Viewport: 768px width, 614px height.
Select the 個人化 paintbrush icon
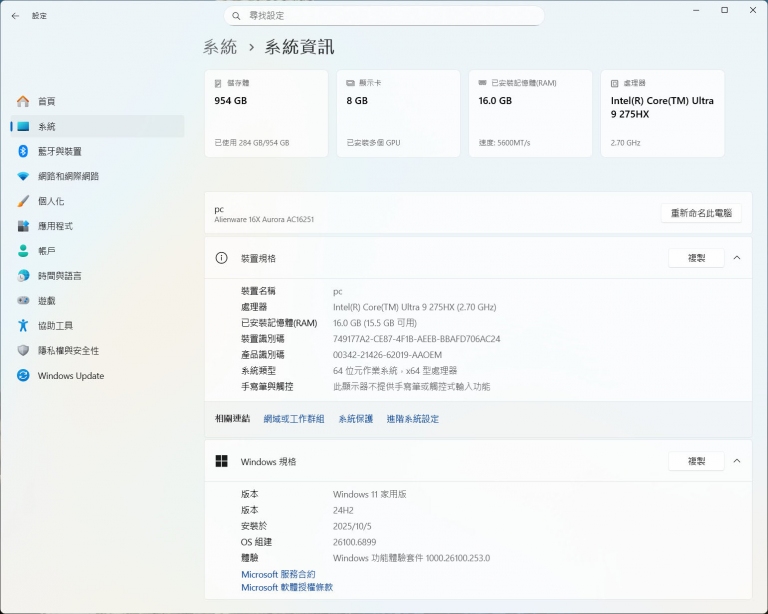coord(23,201)
